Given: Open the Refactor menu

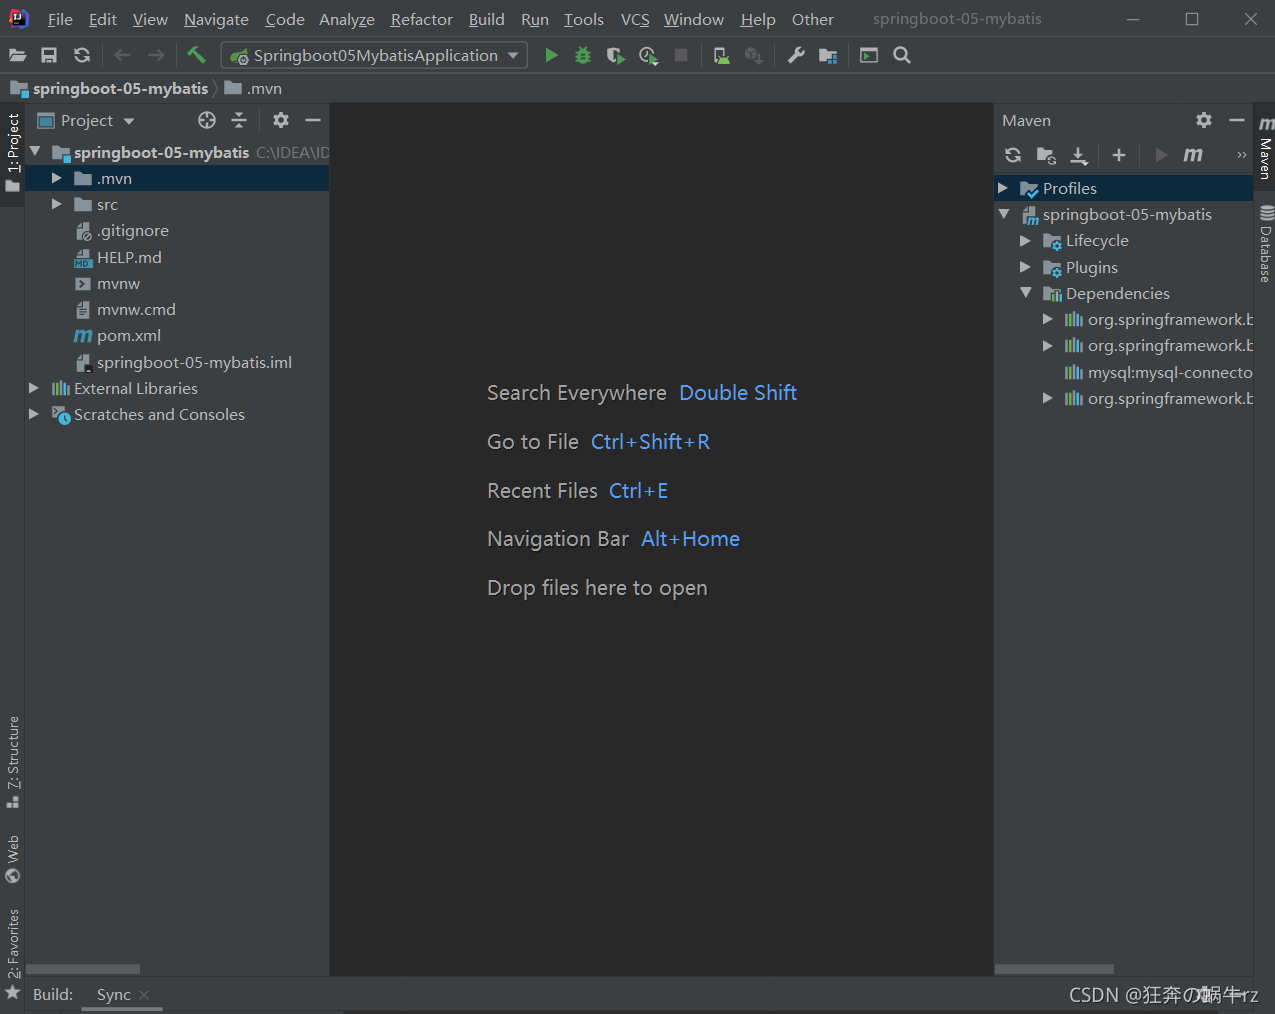Looking at the screenshot, I should click(421, 20).
